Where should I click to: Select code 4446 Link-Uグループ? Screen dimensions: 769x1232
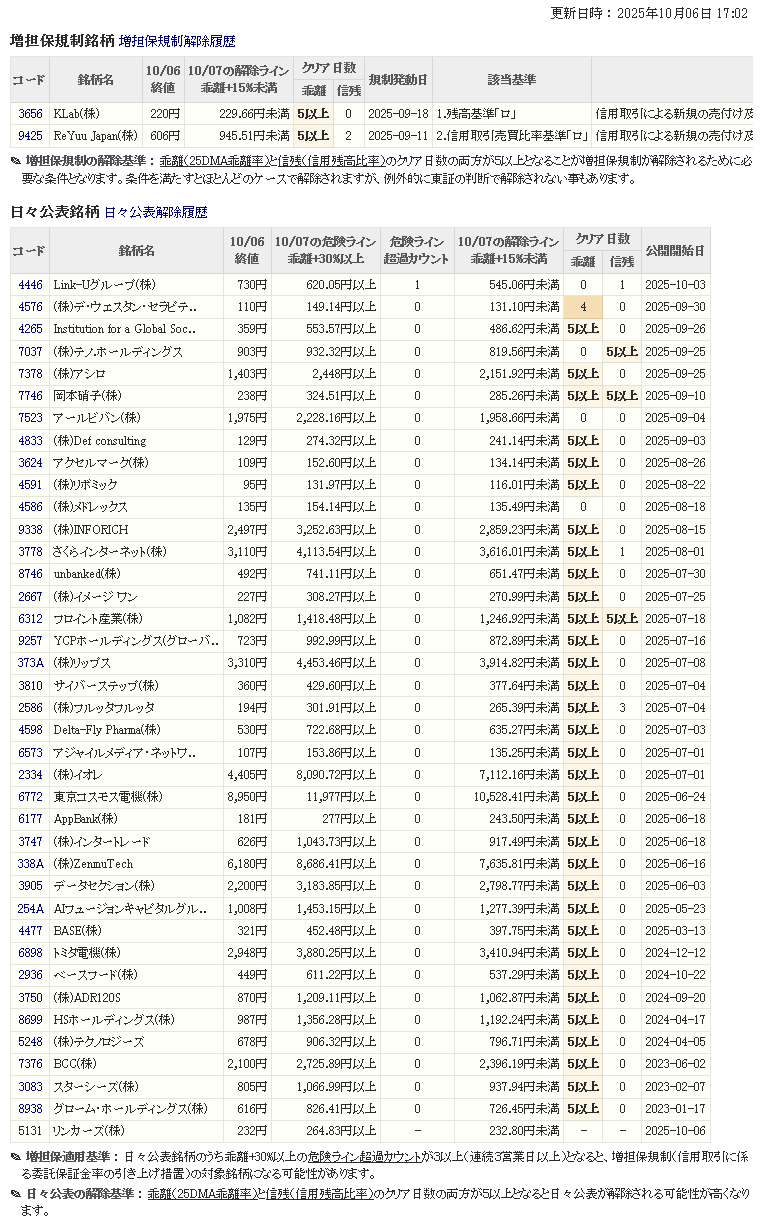point(30,285)
